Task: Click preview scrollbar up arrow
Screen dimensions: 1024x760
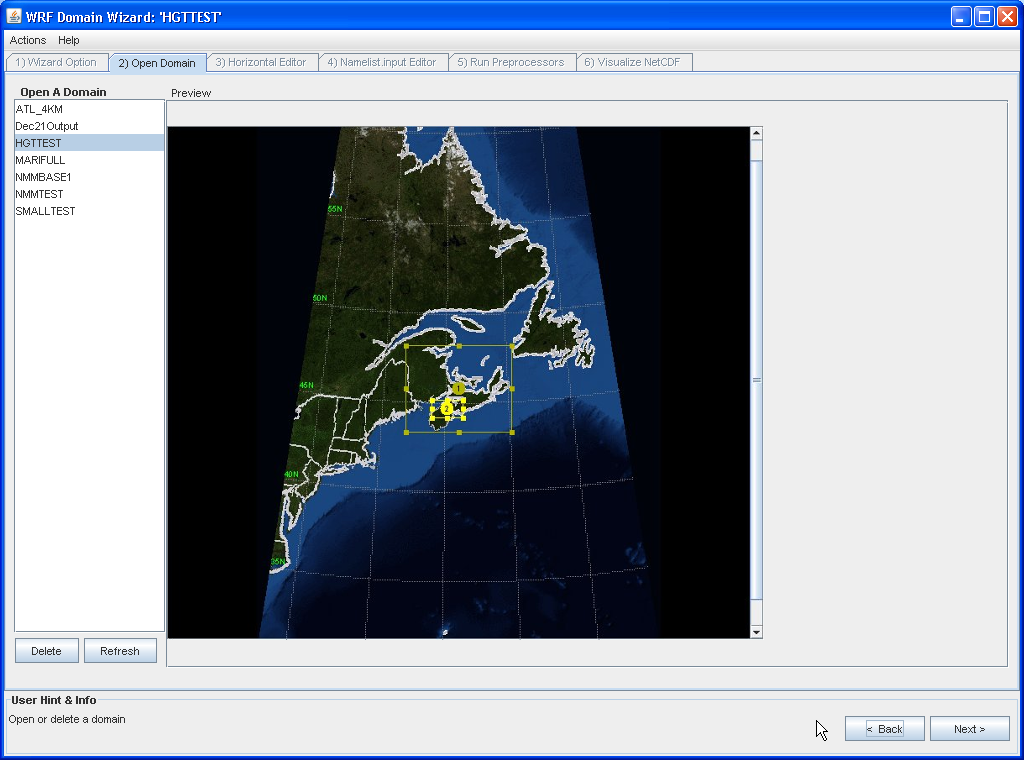Action: (756, 134)
